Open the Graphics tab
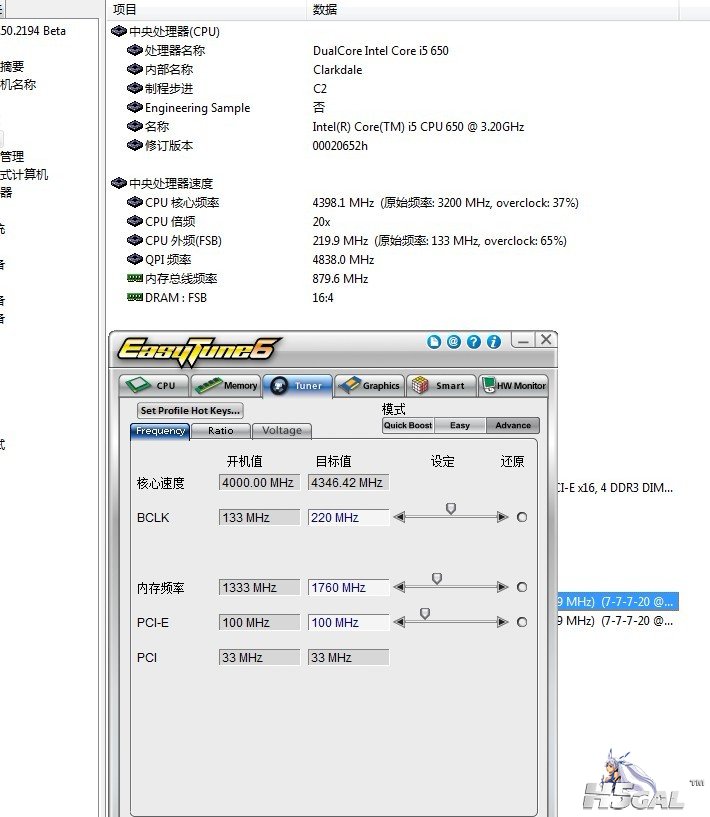 coord(369,385)
